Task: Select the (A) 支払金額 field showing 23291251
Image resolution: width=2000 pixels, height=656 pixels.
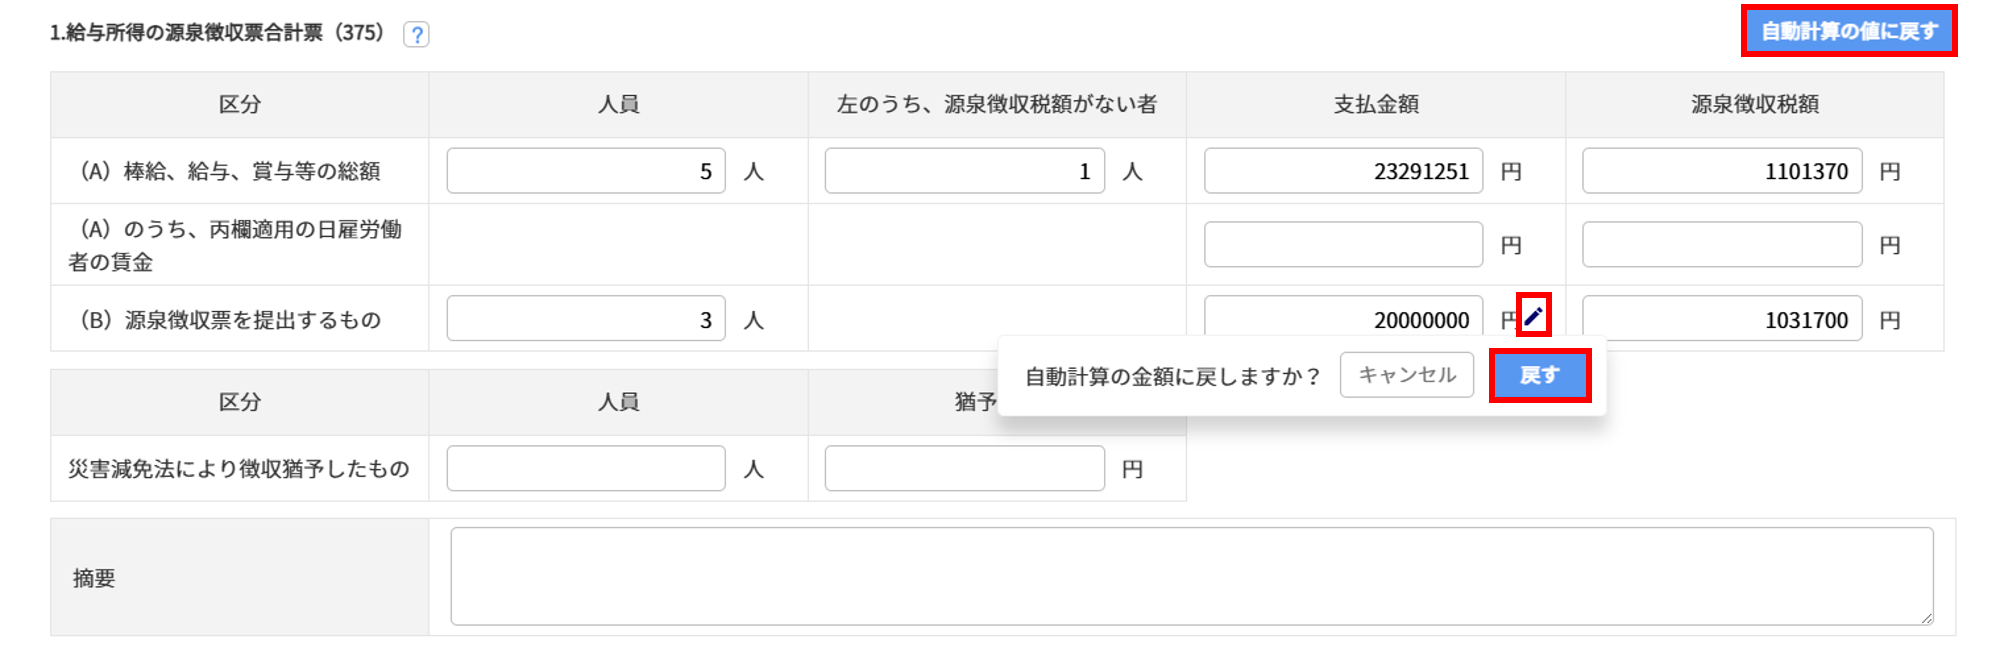Action: tap(1343, 171)
